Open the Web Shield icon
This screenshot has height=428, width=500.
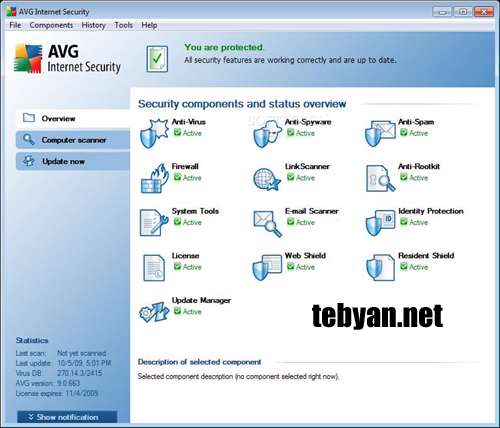point(267,267)
